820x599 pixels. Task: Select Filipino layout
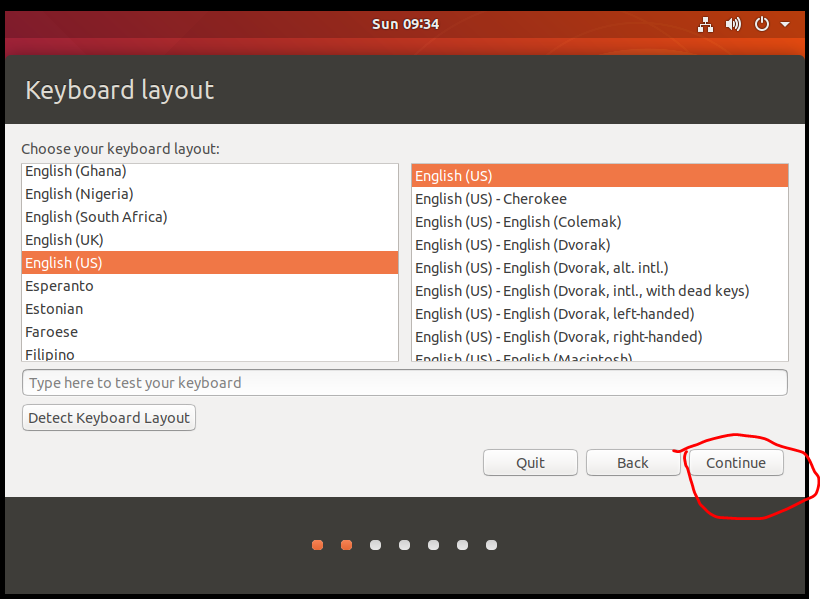click(210, 353)
